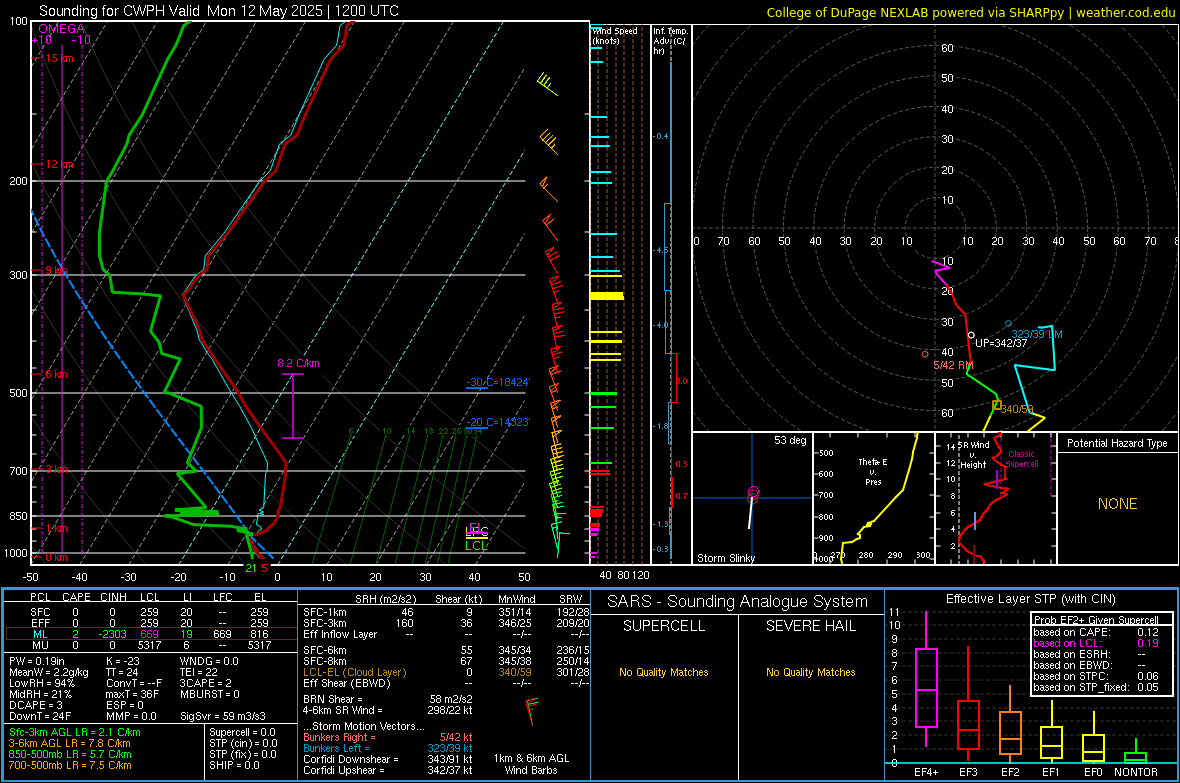1180x783 pixels.
Task: Click the '700-500mb LR = 7.5 C/km' line
Action: pos(70,765)
